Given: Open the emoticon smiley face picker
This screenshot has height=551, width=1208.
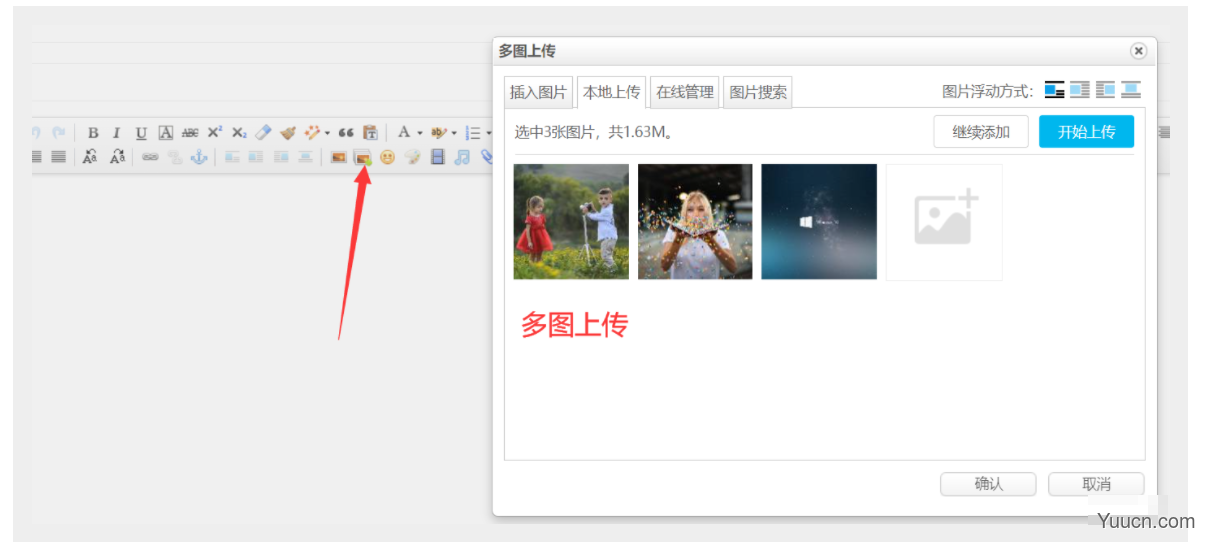Looking at the screenshot, I should tap(387, 157).
